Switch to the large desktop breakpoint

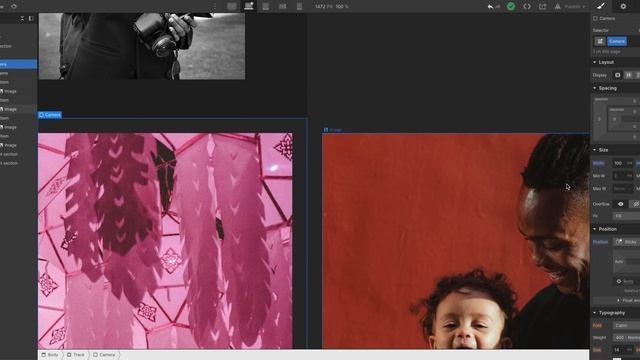(232, 6)
